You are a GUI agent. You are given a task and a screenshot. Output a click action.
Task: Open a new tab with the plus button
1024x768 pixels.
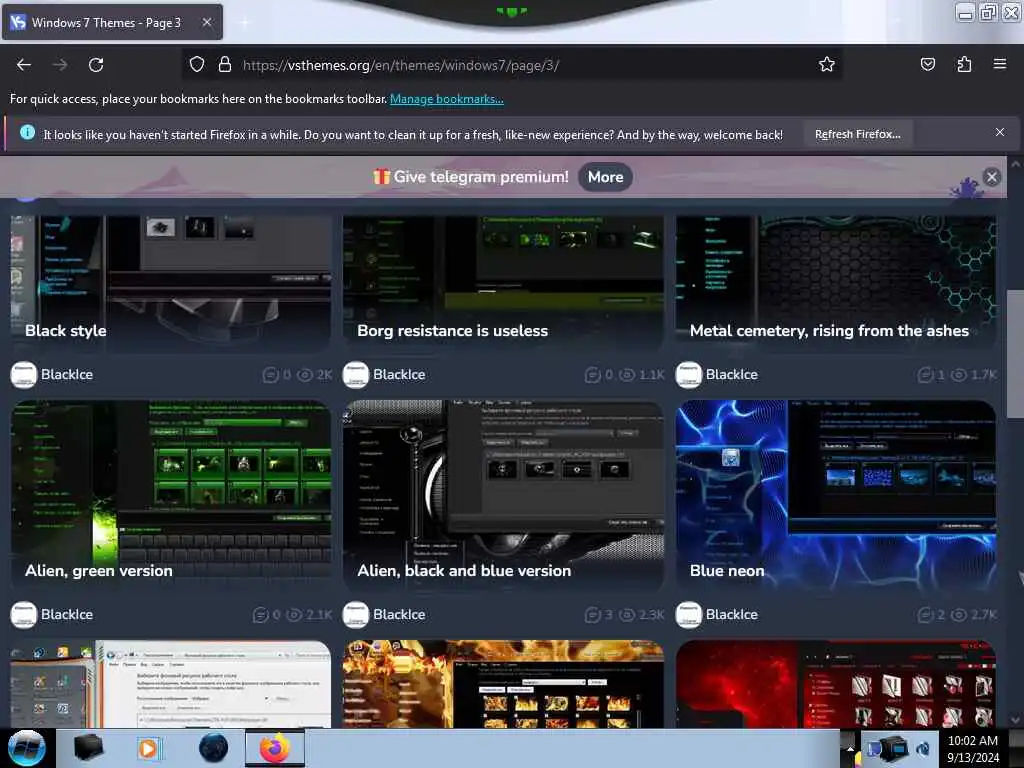245,23
